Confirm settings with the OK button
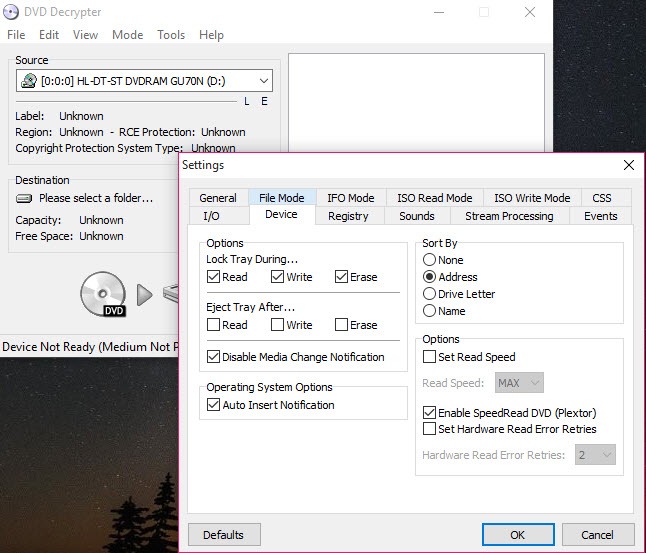The image size is (646, 553). coord(518,534)
